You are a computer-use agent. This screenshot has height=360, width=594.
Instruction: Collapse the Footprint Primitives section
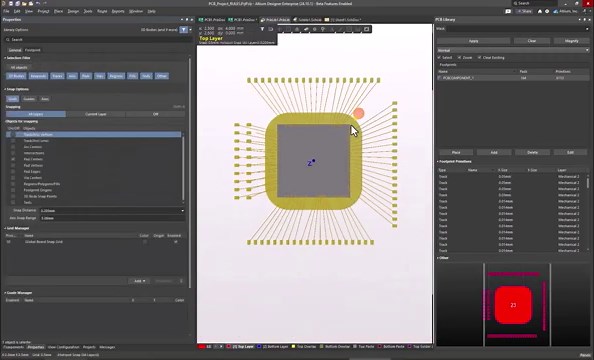pos(438,161)
